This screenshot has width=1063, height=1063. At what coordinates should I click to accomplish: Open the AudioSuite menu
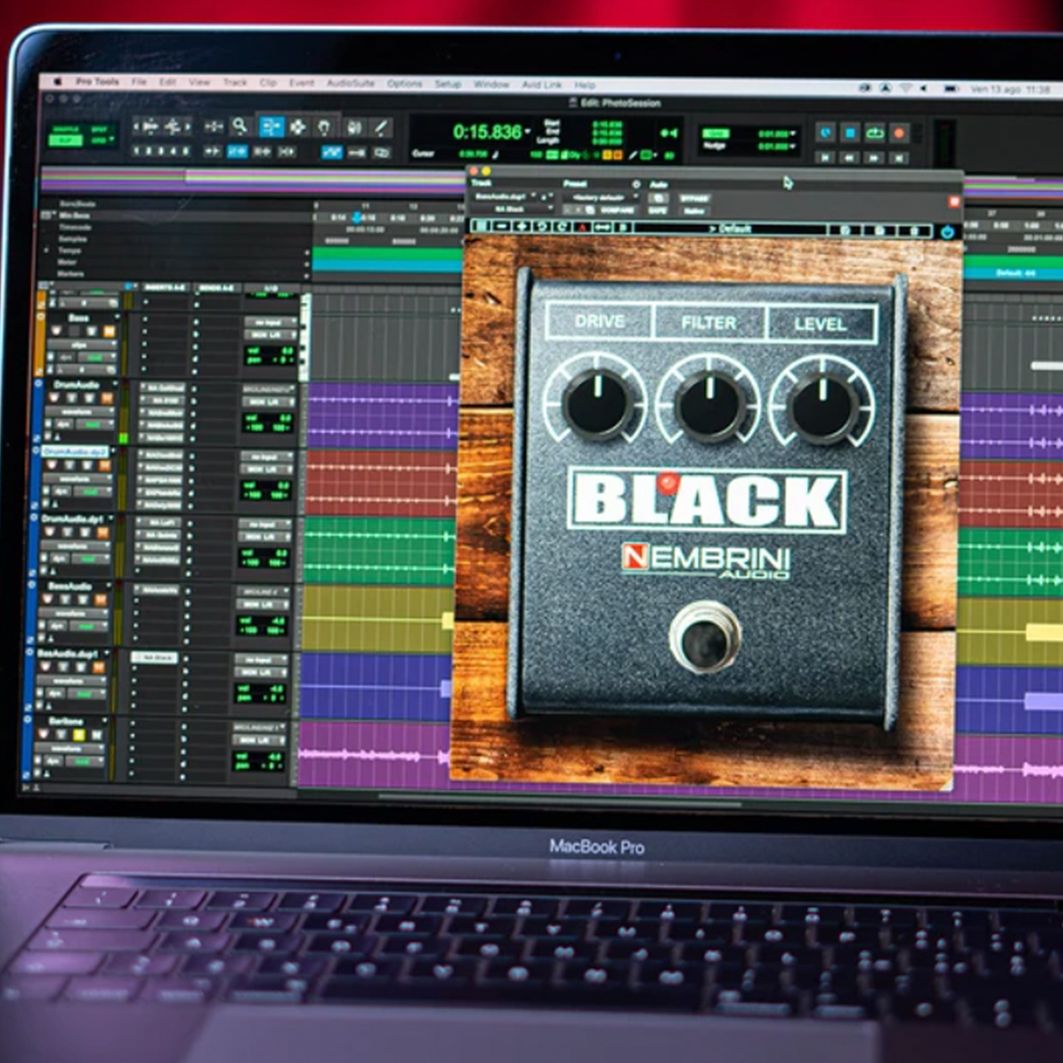(x=350, y=83)
